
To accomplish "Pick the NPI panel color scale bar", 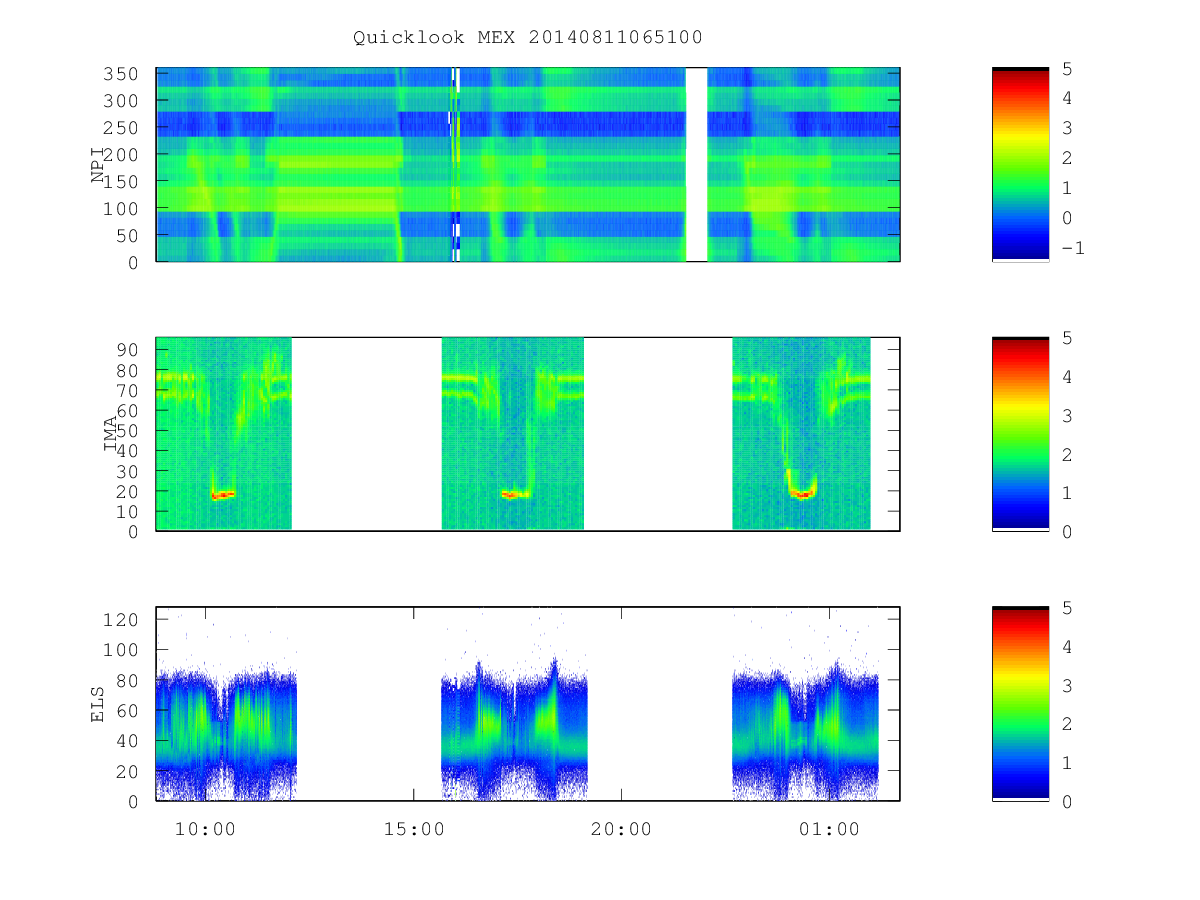I will [x=1020, y=164].
